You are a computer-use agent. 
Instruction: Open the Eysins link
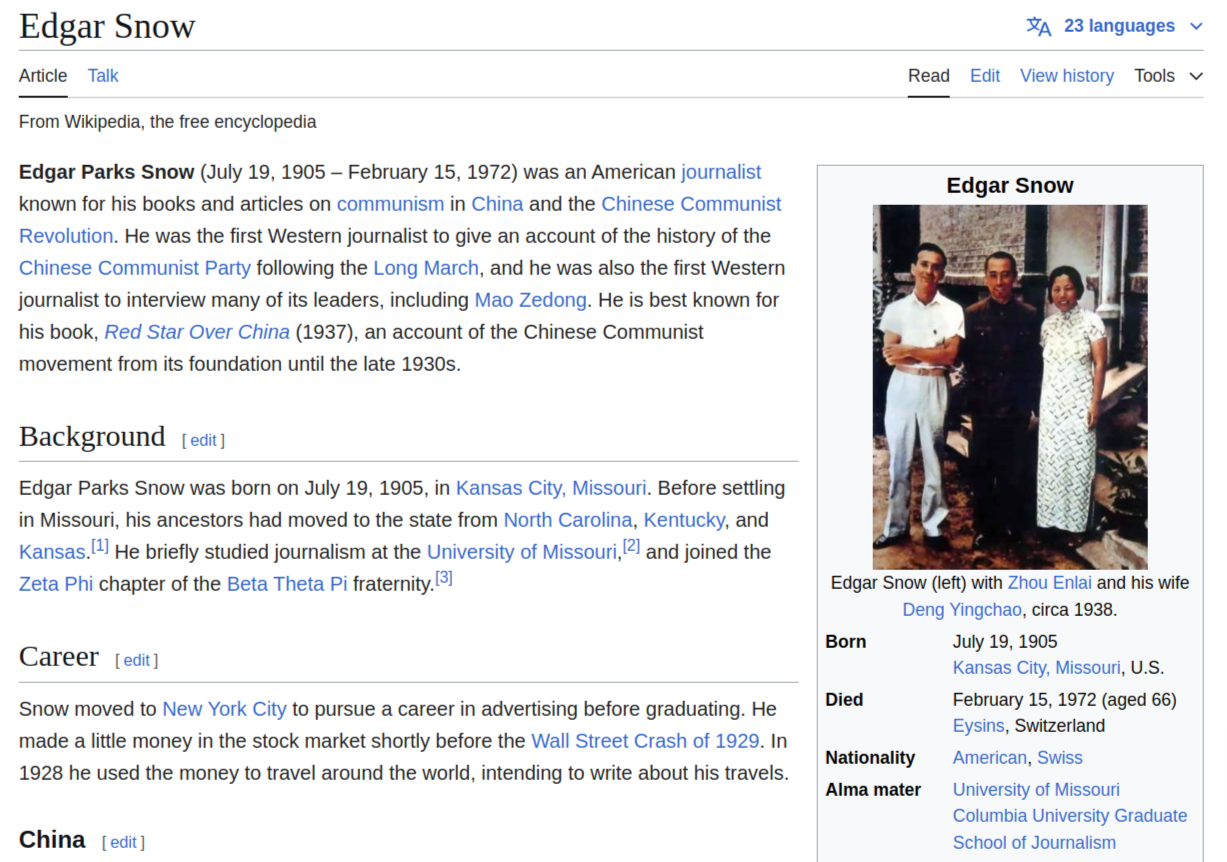tap(979, 726)
